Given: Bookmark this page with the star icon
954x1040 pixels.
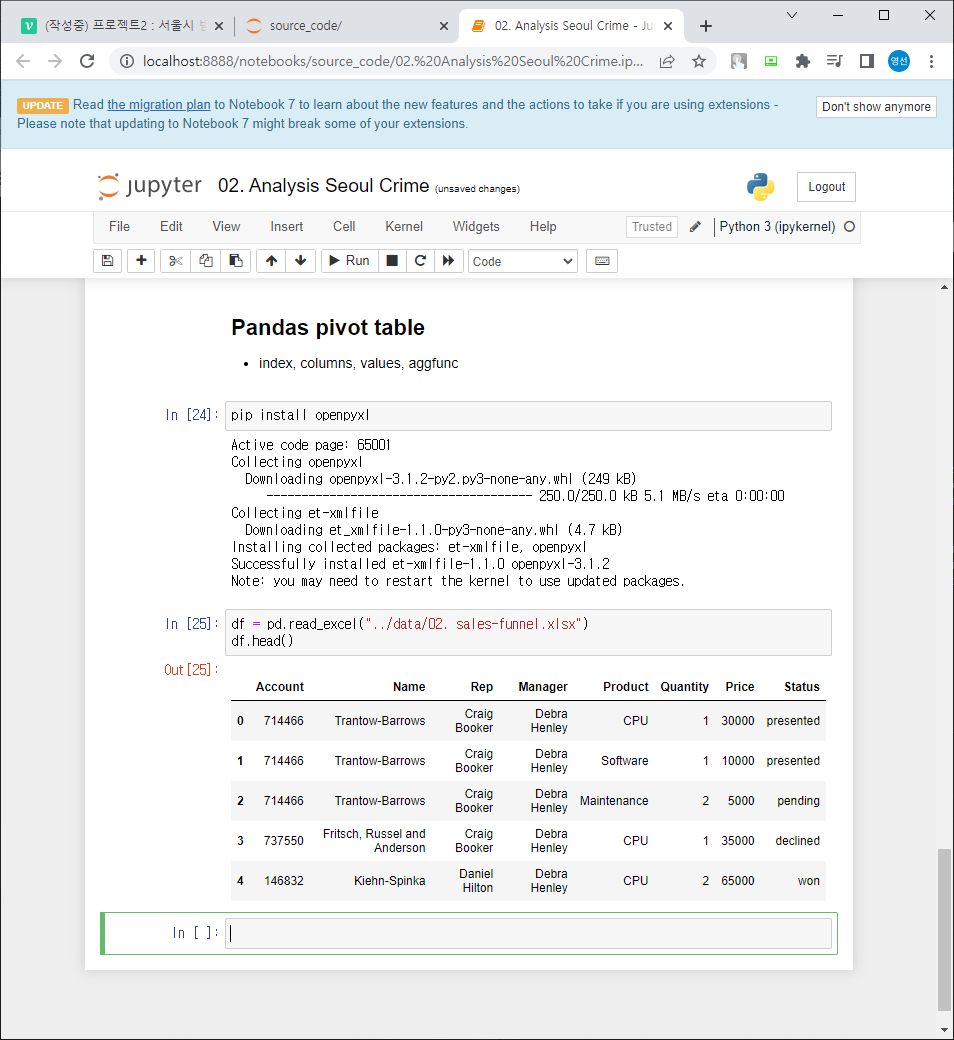Looking at the screenshot, I should pos(699,62).
